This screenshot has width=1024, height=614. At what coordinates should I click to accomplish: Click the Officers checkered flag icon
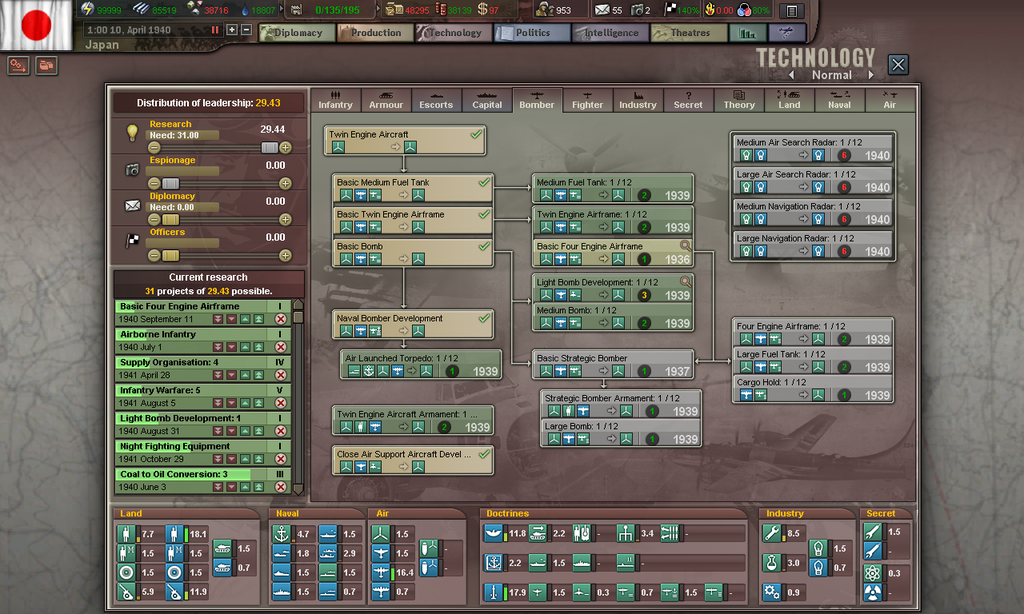pos(133,240)
